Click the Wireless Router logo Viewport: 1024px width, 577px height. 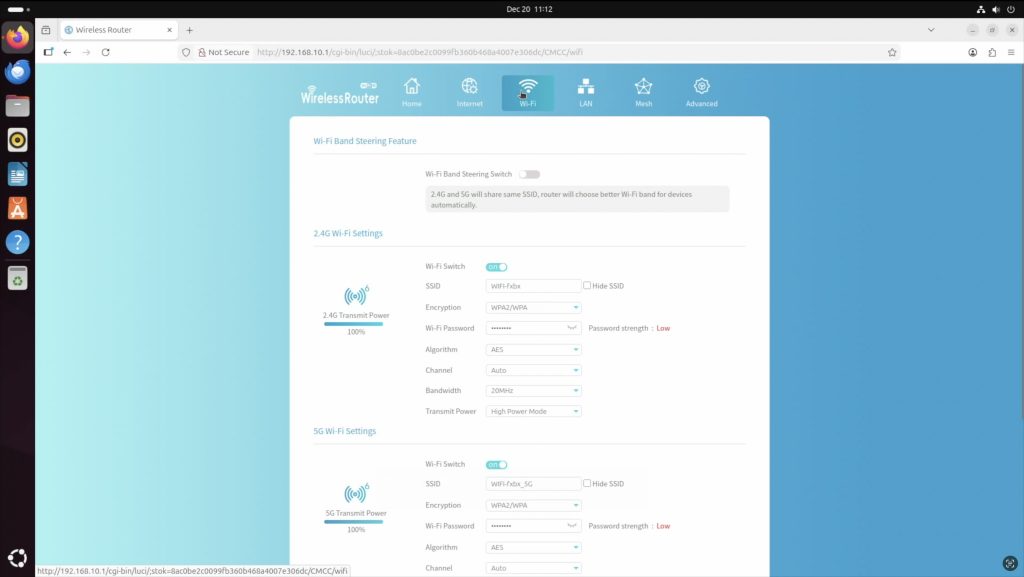coord(340,95)
